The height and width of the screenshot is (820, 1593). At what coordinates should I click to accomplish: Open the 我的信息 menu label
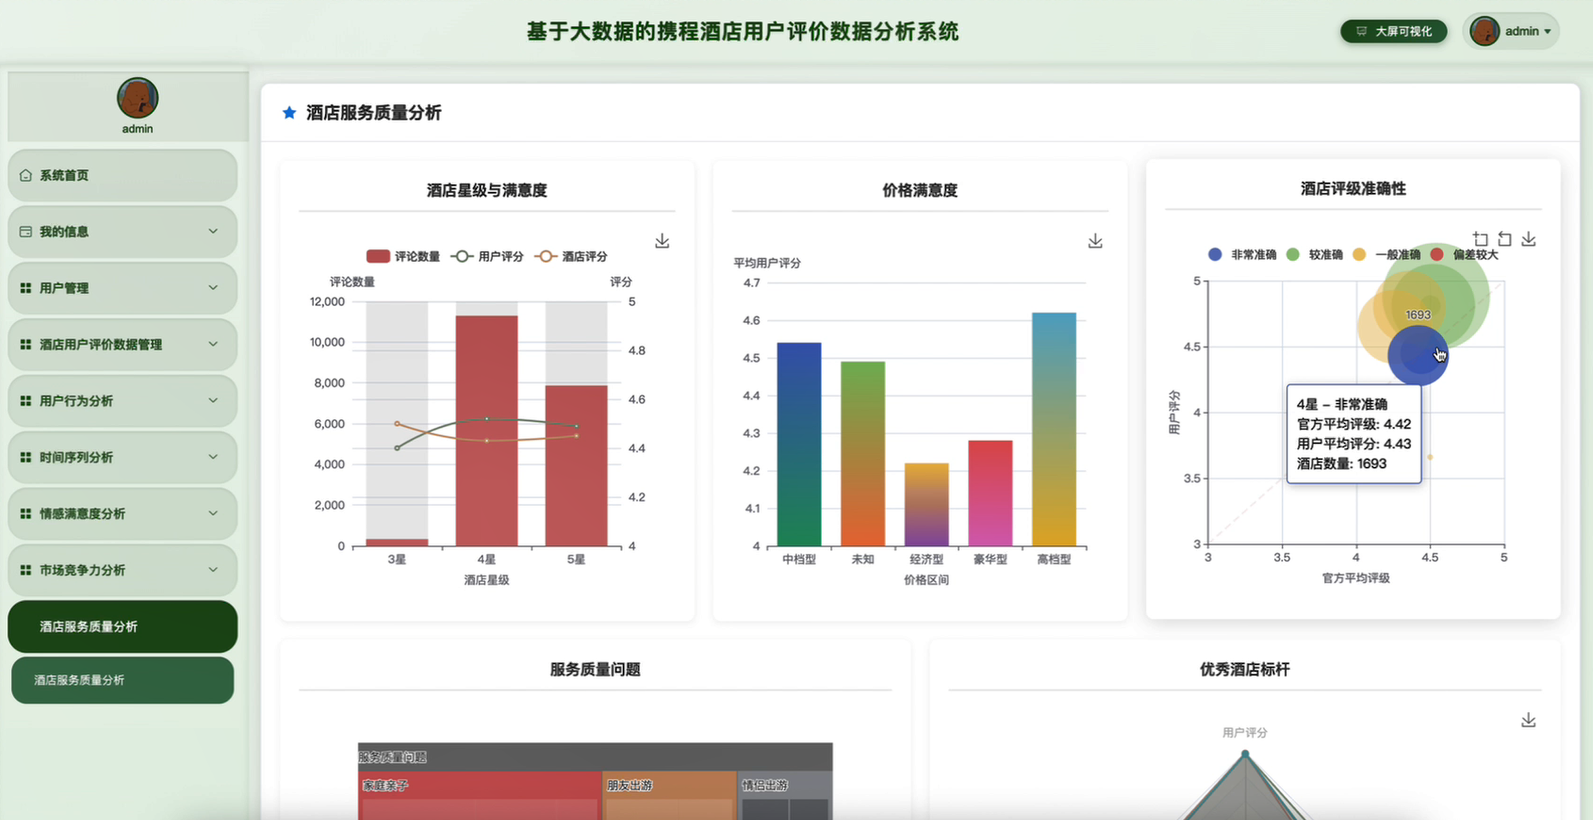click(x=64, y=232)
